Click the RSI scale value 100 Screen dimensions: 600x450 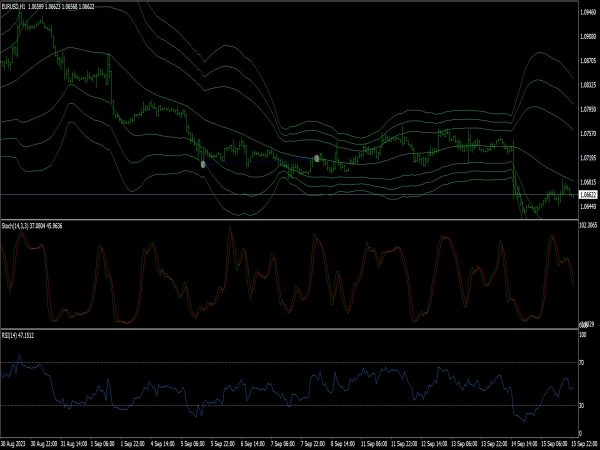[x=583, y=335]
